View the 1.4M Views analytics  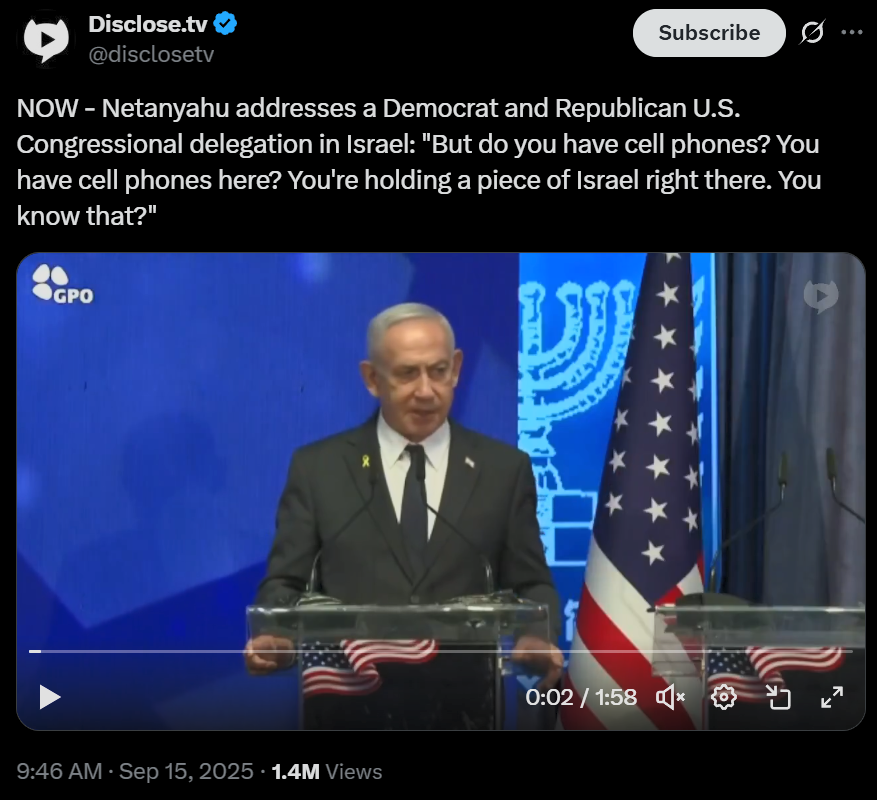pos(327,771)
